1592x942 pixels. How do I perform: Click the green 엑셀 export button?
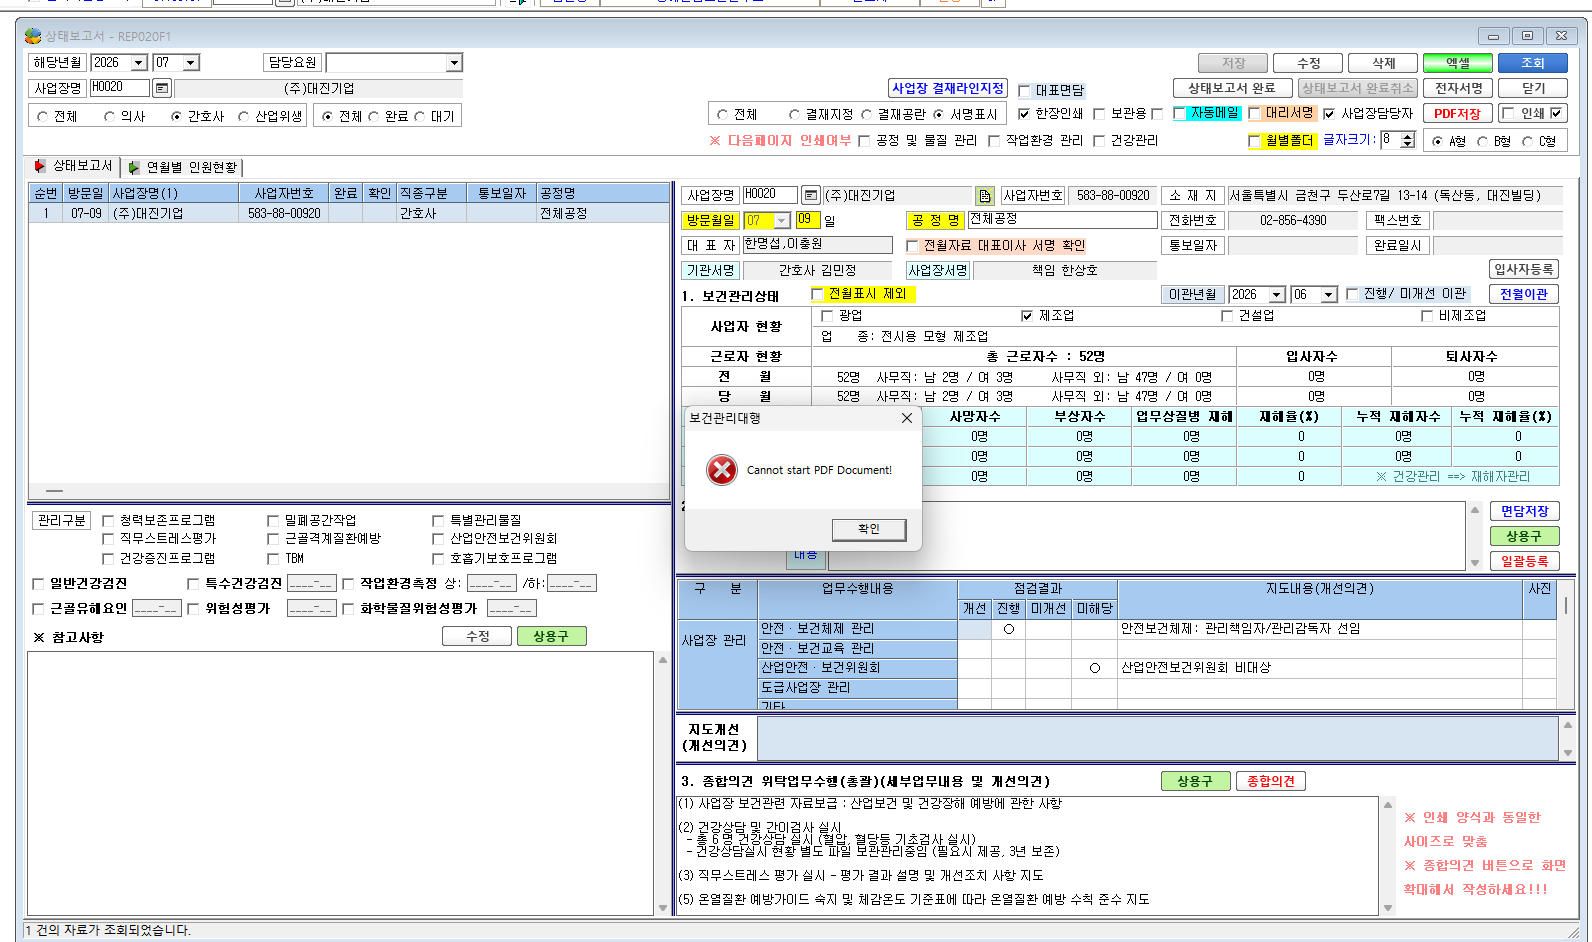[x=1458, y=63]
